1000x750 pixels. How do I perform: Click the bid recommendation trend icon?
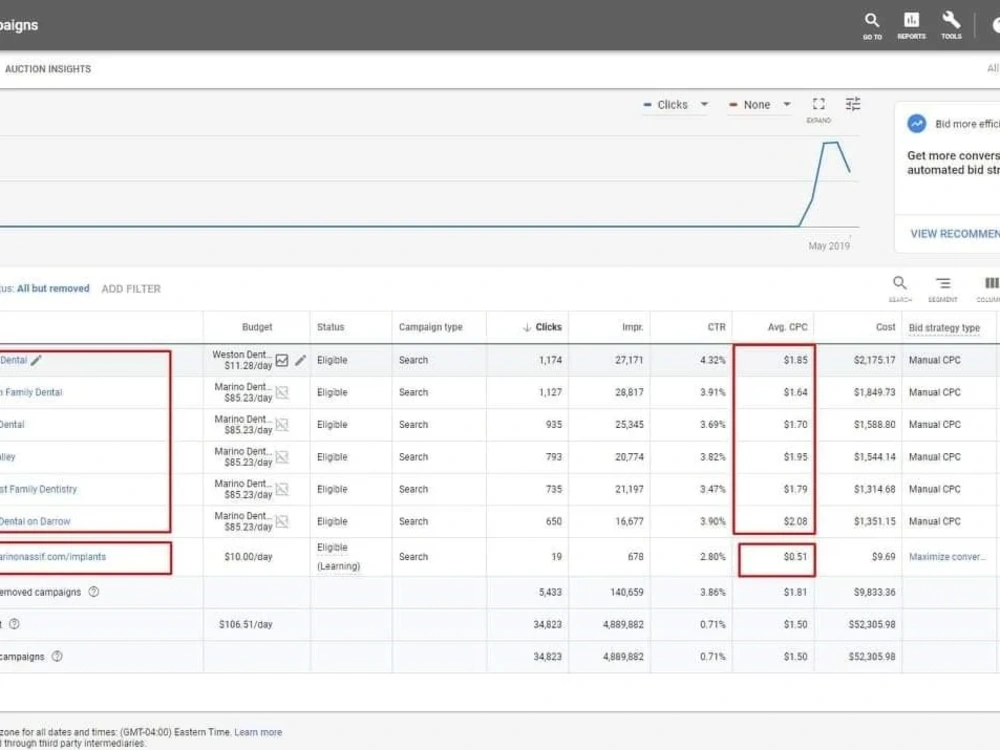916,124
